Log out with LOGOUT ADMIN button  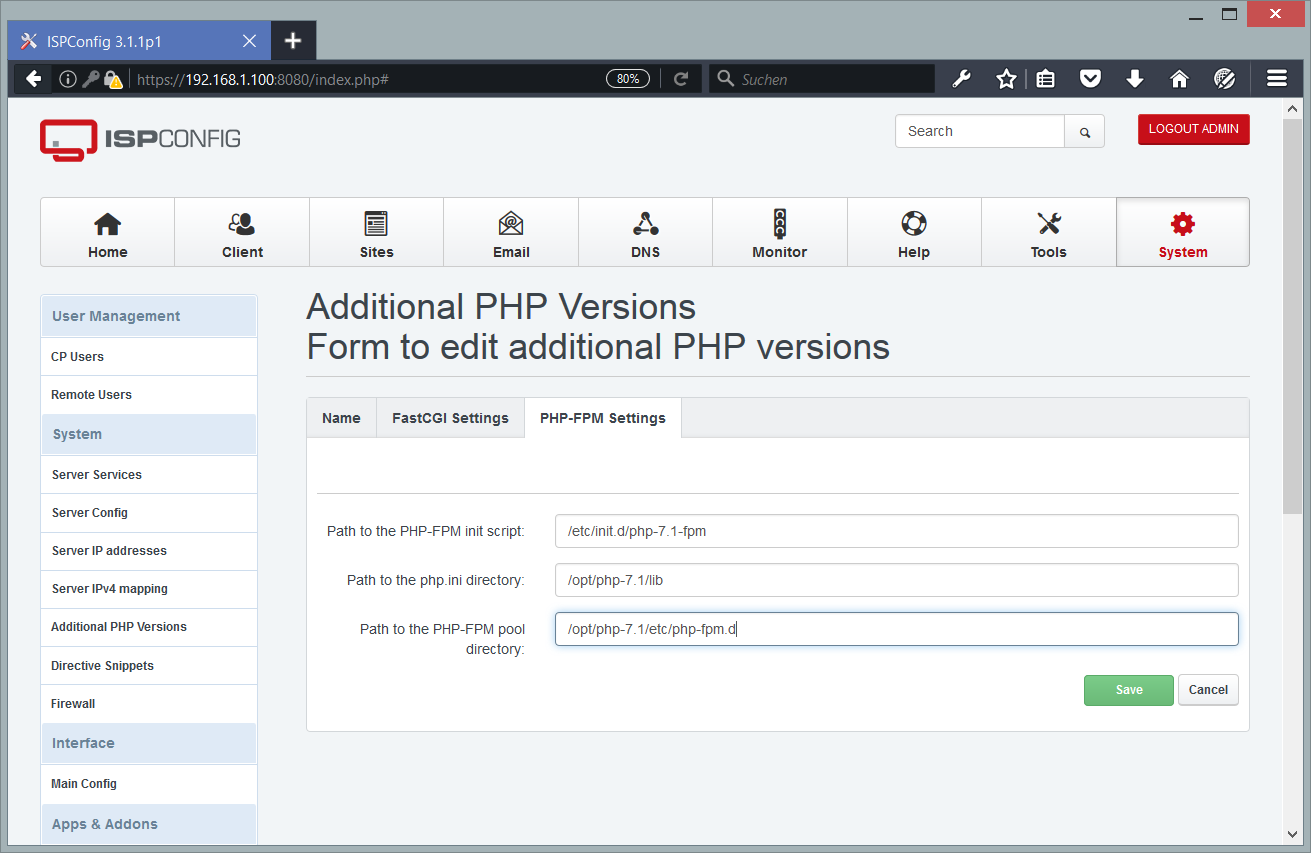tap(1193, 129)
